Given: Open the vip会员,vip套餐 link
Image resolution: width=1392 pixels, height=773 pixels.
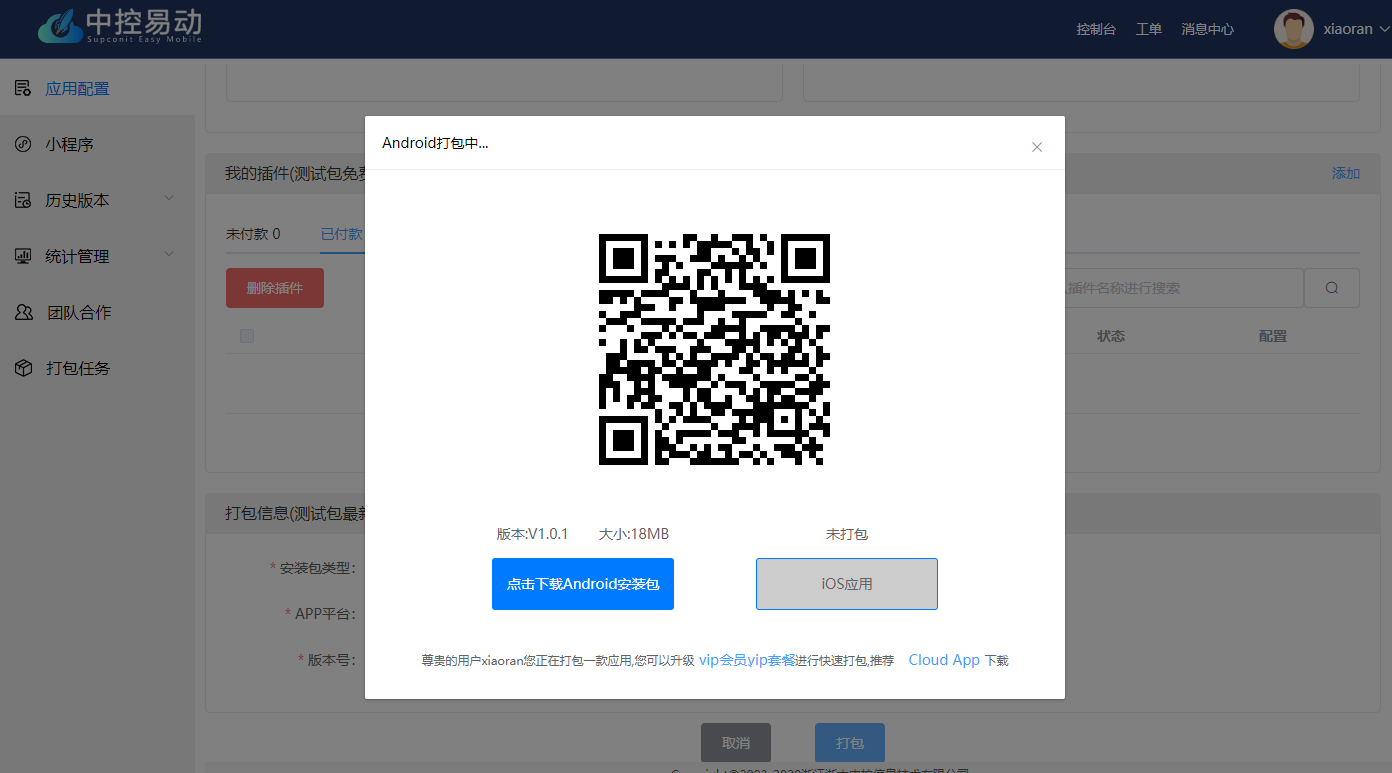Looking at the screenshot, I should [x=747, y=660].
